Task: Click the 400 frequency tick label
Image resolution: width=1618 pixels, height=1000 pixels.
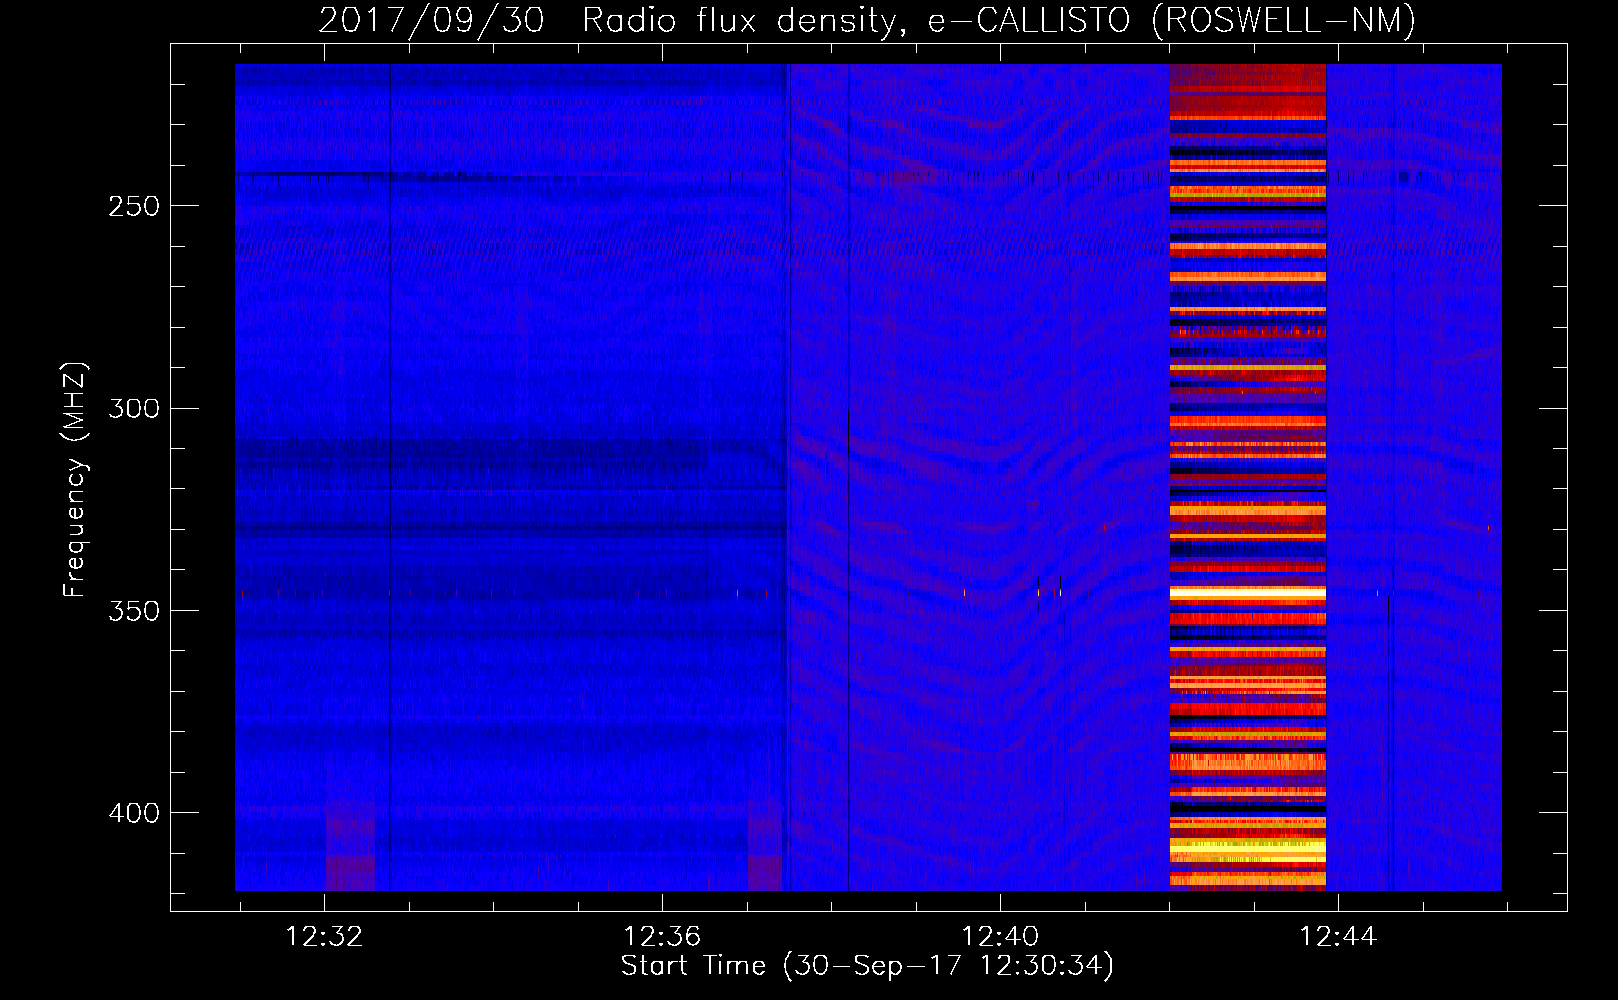Action: pos(133,813)
